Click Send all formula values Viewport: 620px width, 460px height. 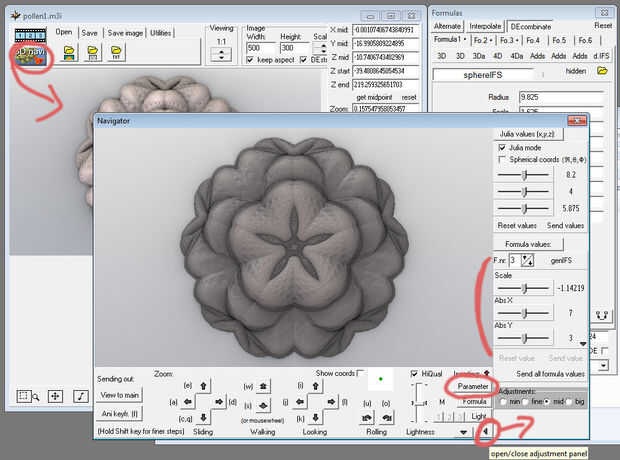550,374
